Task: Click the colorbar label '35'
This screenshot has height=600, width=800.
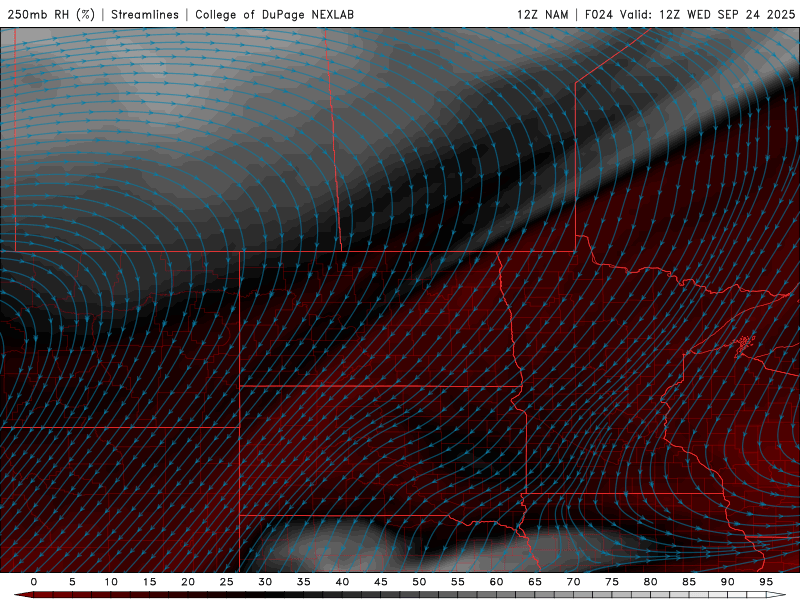Action: pyautogui.click(x=304, y=582)
